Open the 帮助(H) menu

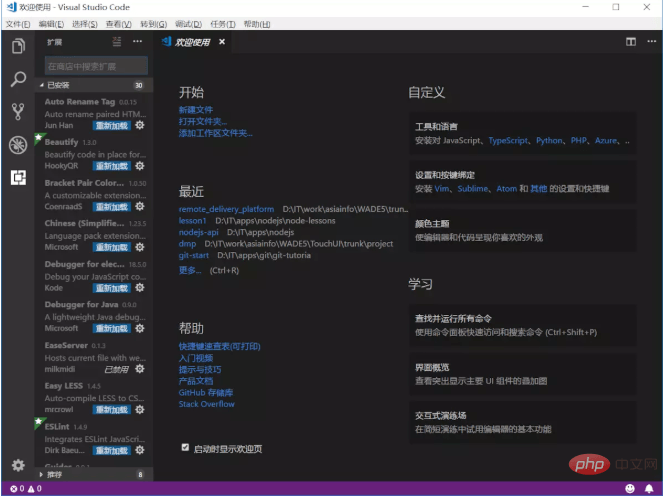pyautogui.click(x=257, y=24)
